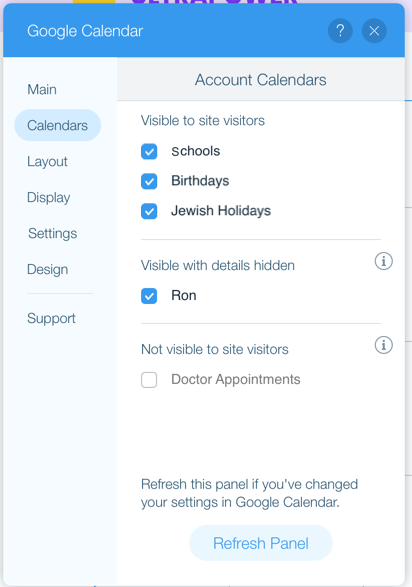Open the Support section
The image size is (412, 587).
51,319
